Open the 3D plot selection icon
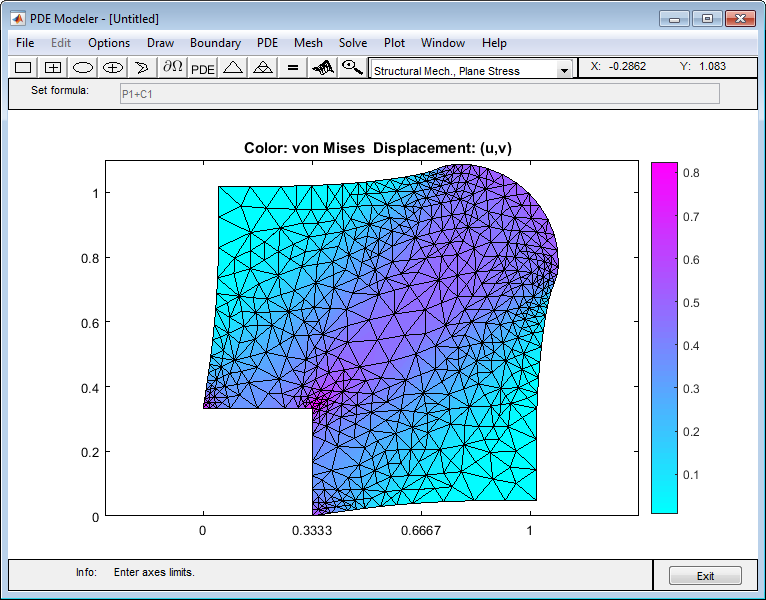Screen dimensions: 766x600 [322, 68]
